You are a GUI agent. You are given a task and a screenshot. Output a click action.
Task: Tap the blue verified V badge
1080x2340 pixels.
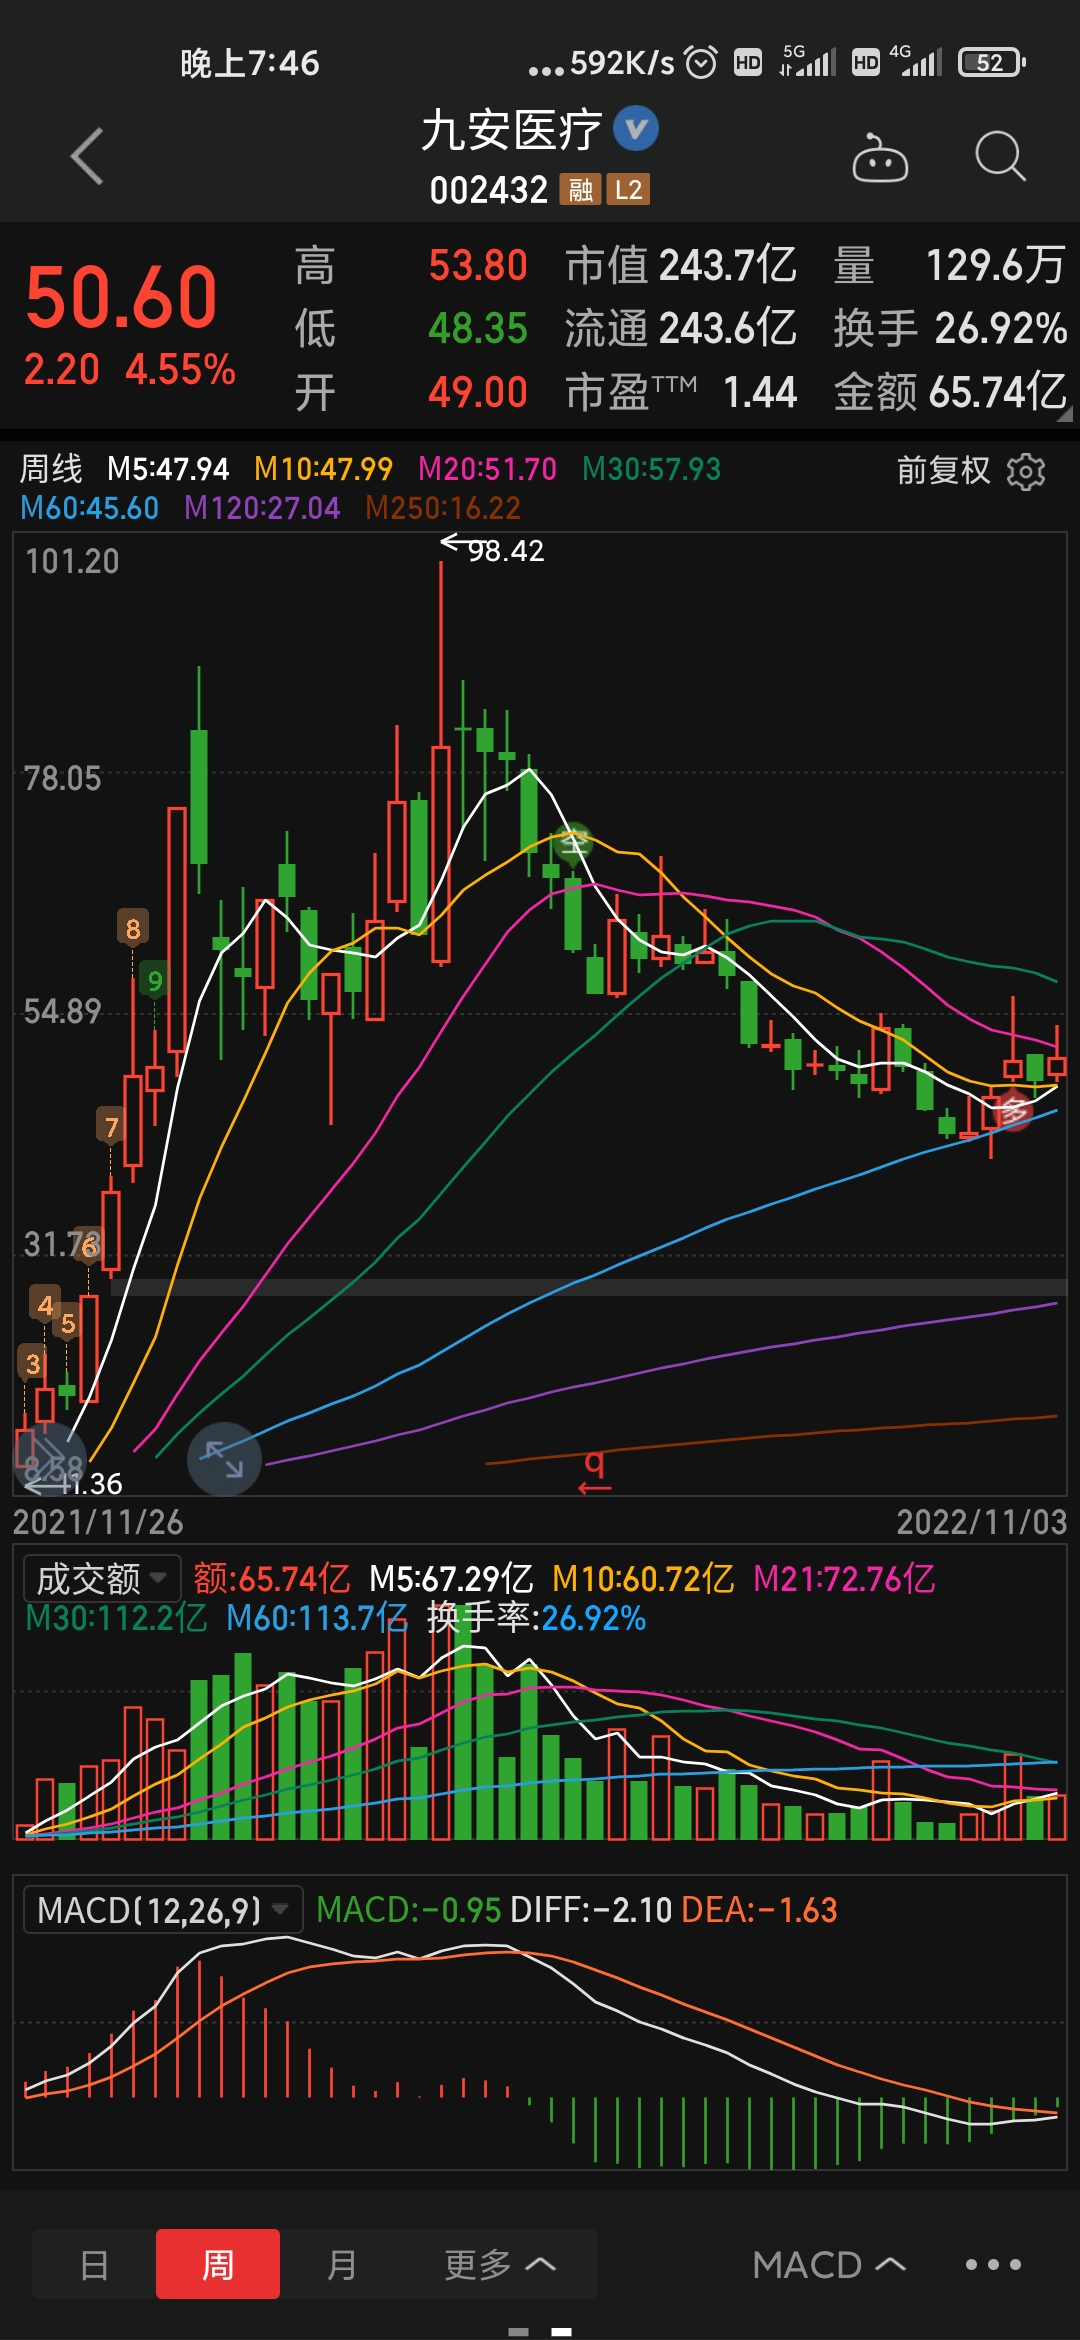point(636,129)
